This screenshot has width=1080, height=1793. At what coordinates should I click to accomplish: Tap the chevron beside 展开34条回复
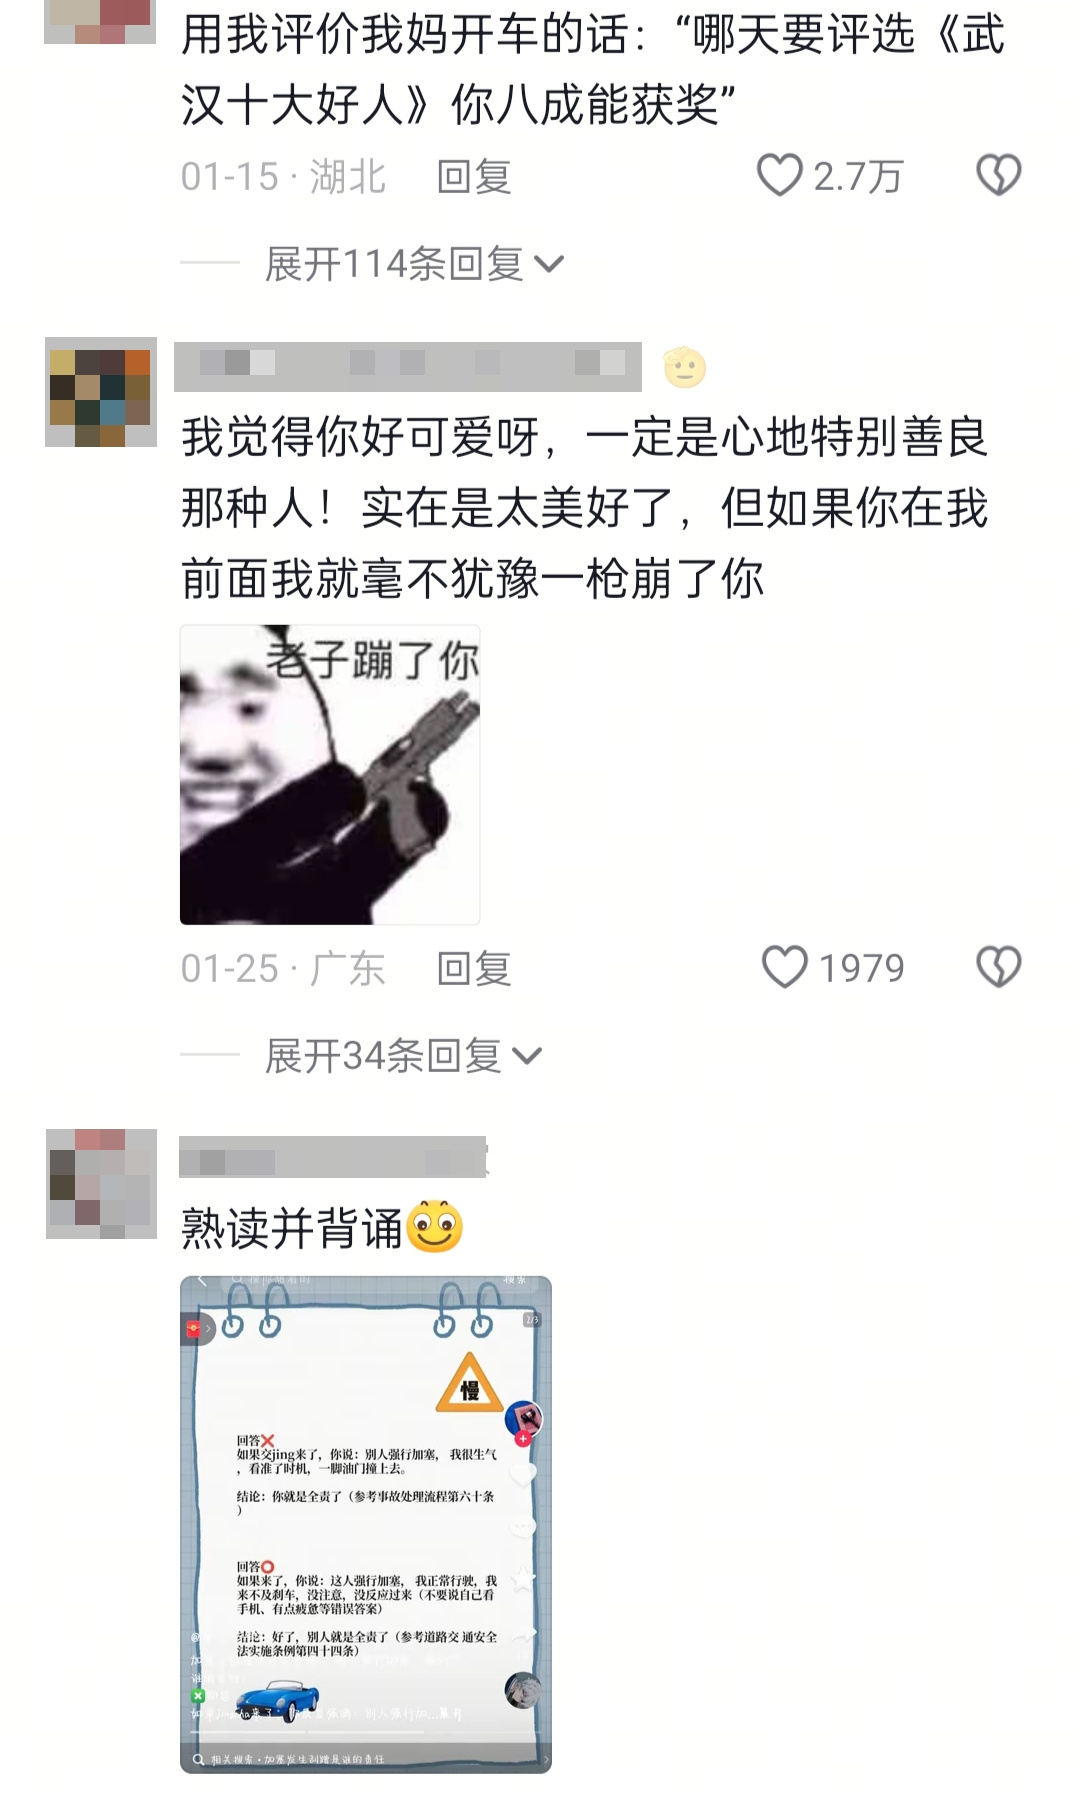click(x=526, y=1057)
